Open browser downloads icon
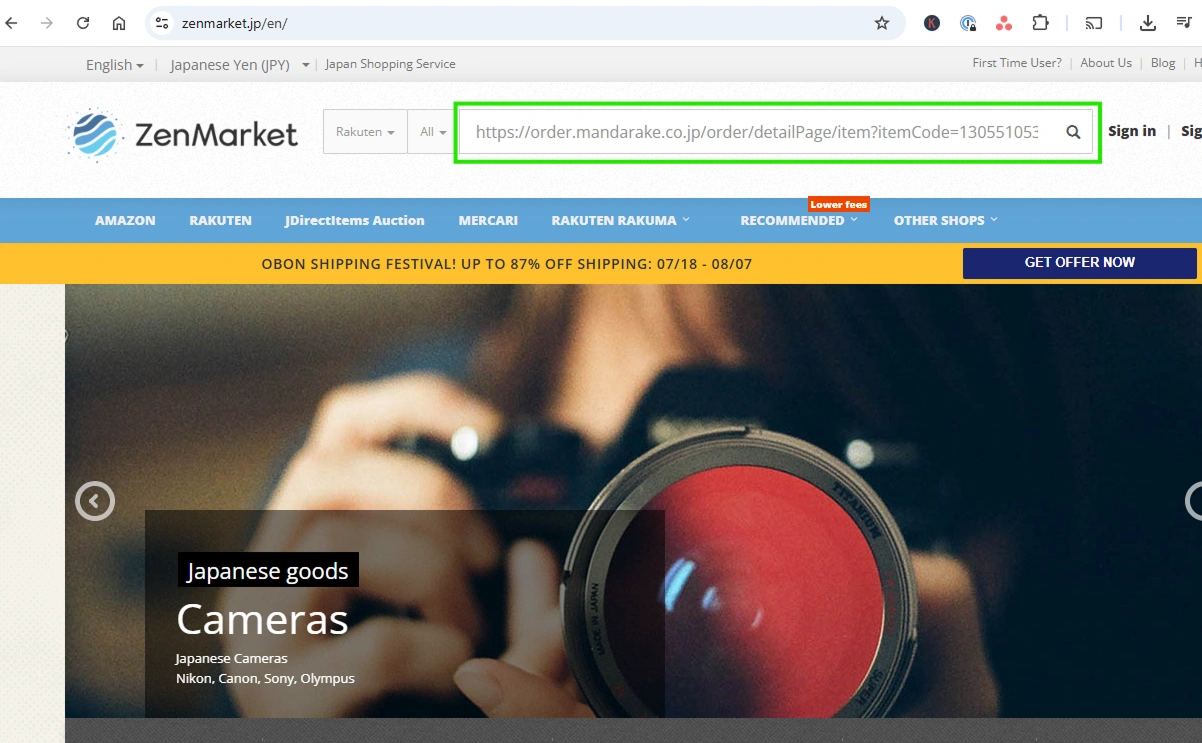The width and height of the screenshot is (1202, 743). (1147, 23)
